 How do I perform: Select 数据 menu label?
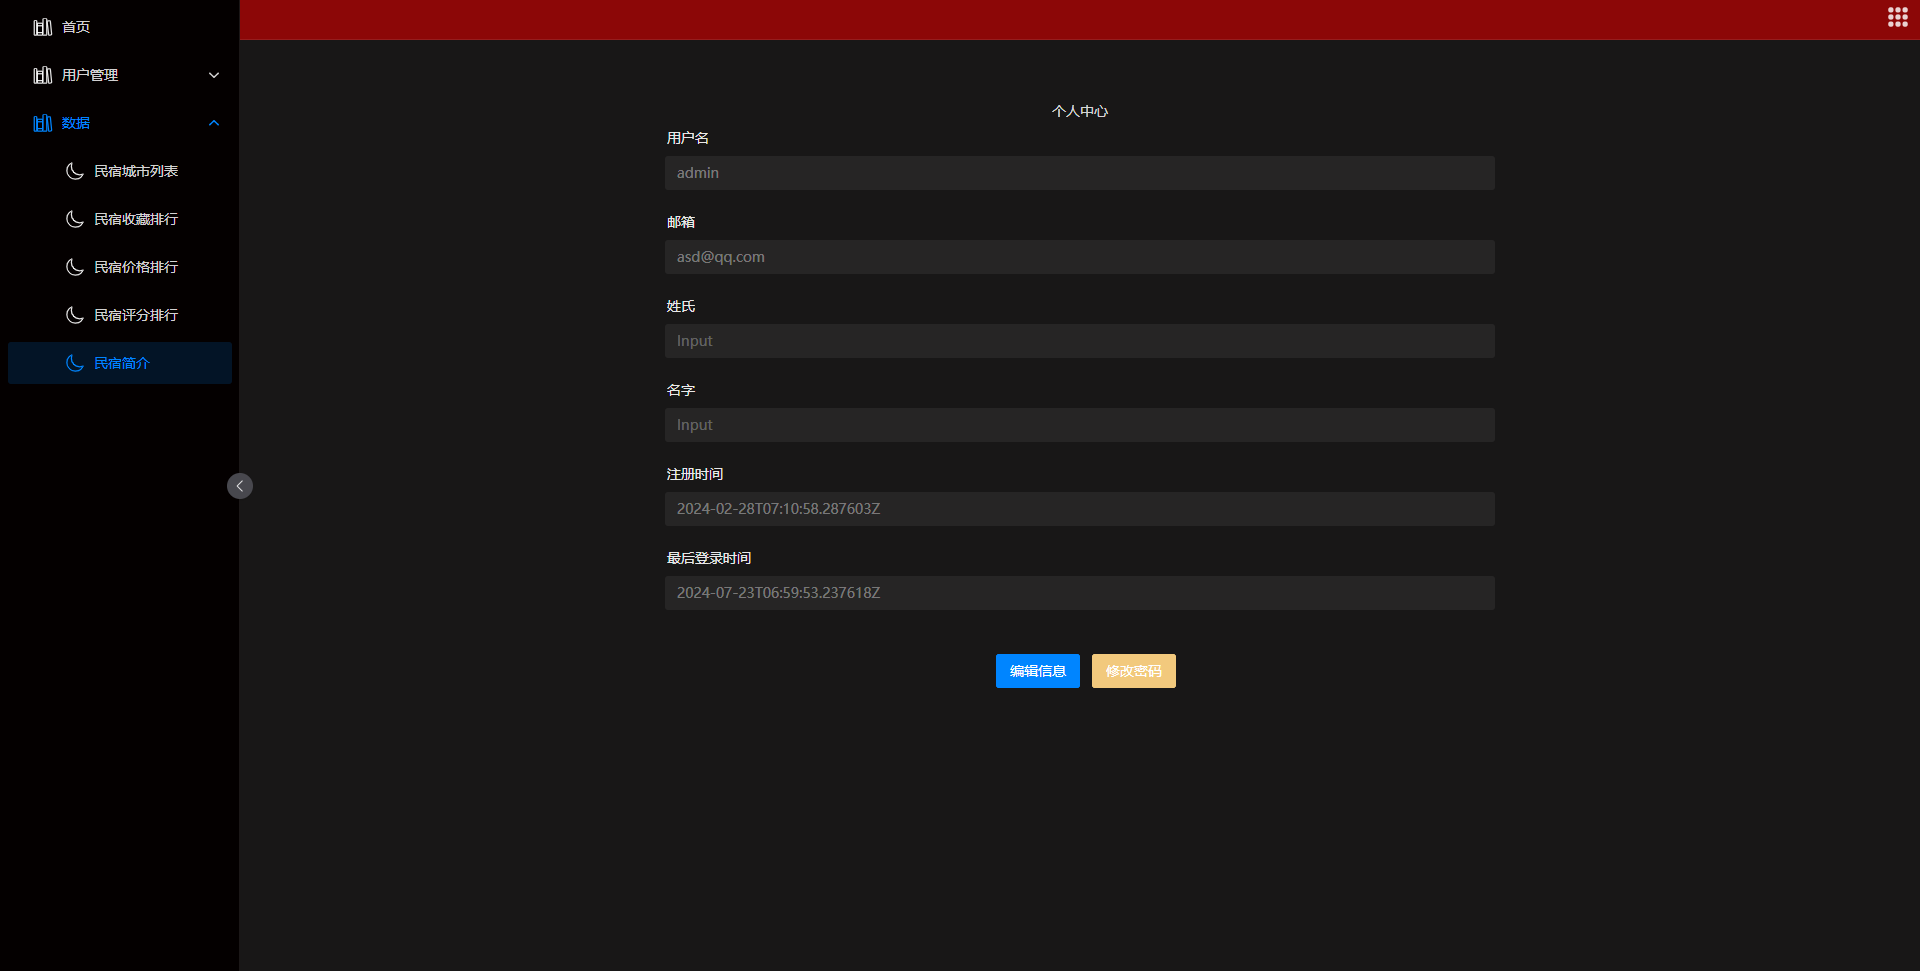click(76, 123)
